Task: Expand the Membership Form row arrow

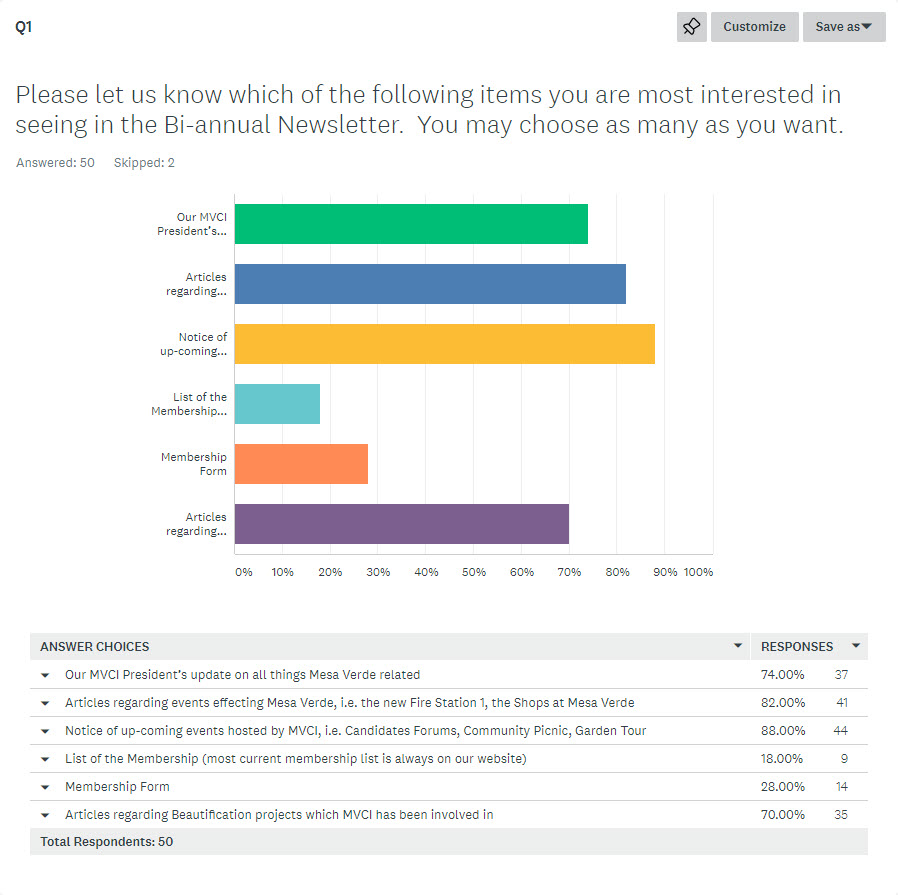Action: tap(45, 787)
